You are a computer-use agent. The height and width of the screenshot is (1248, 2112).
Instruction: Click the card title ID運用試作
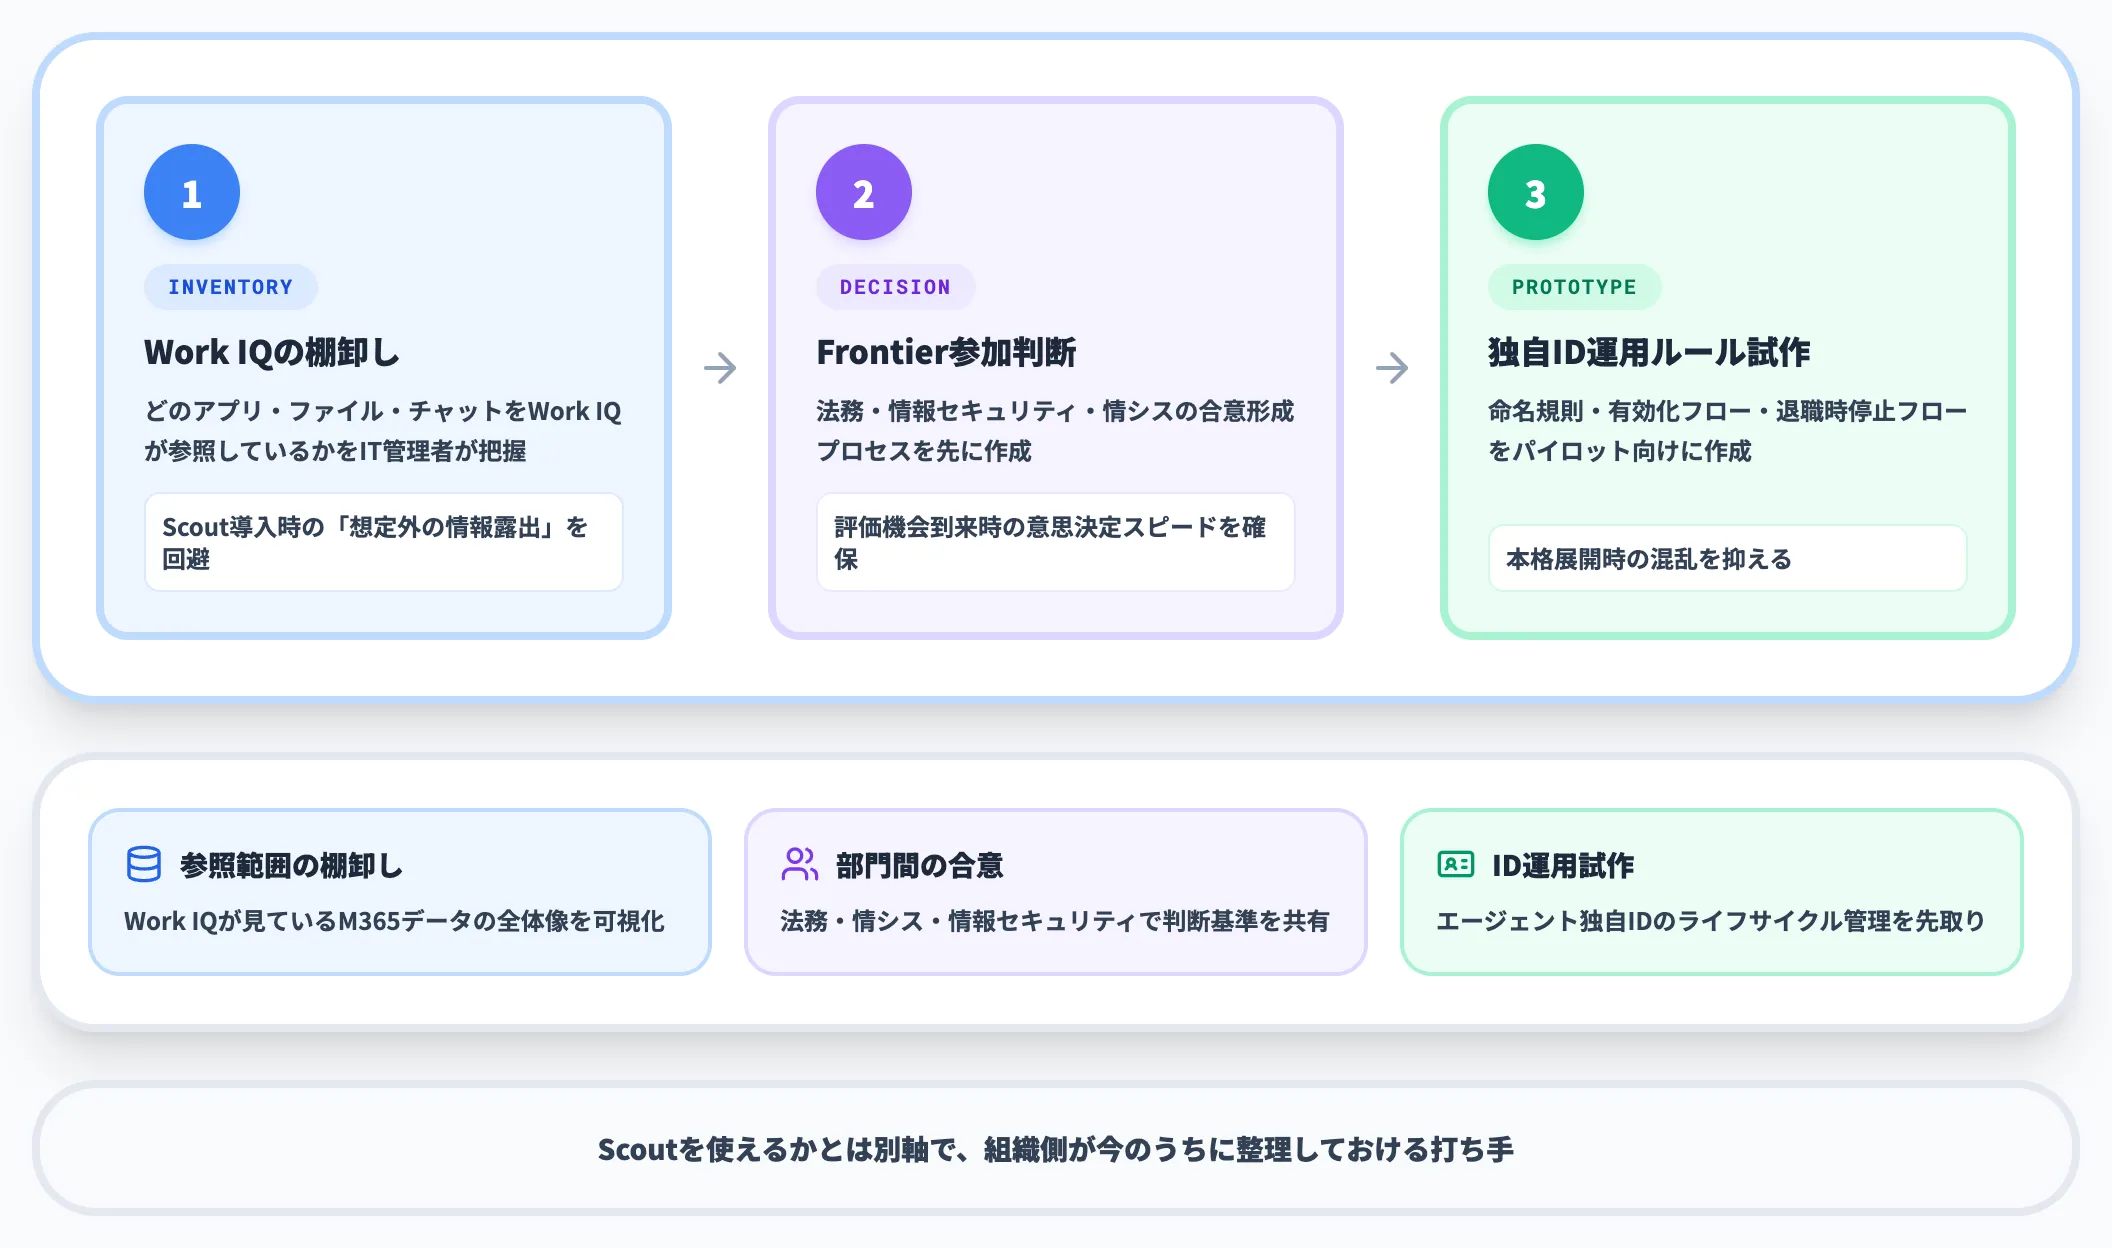point(1563,865)
